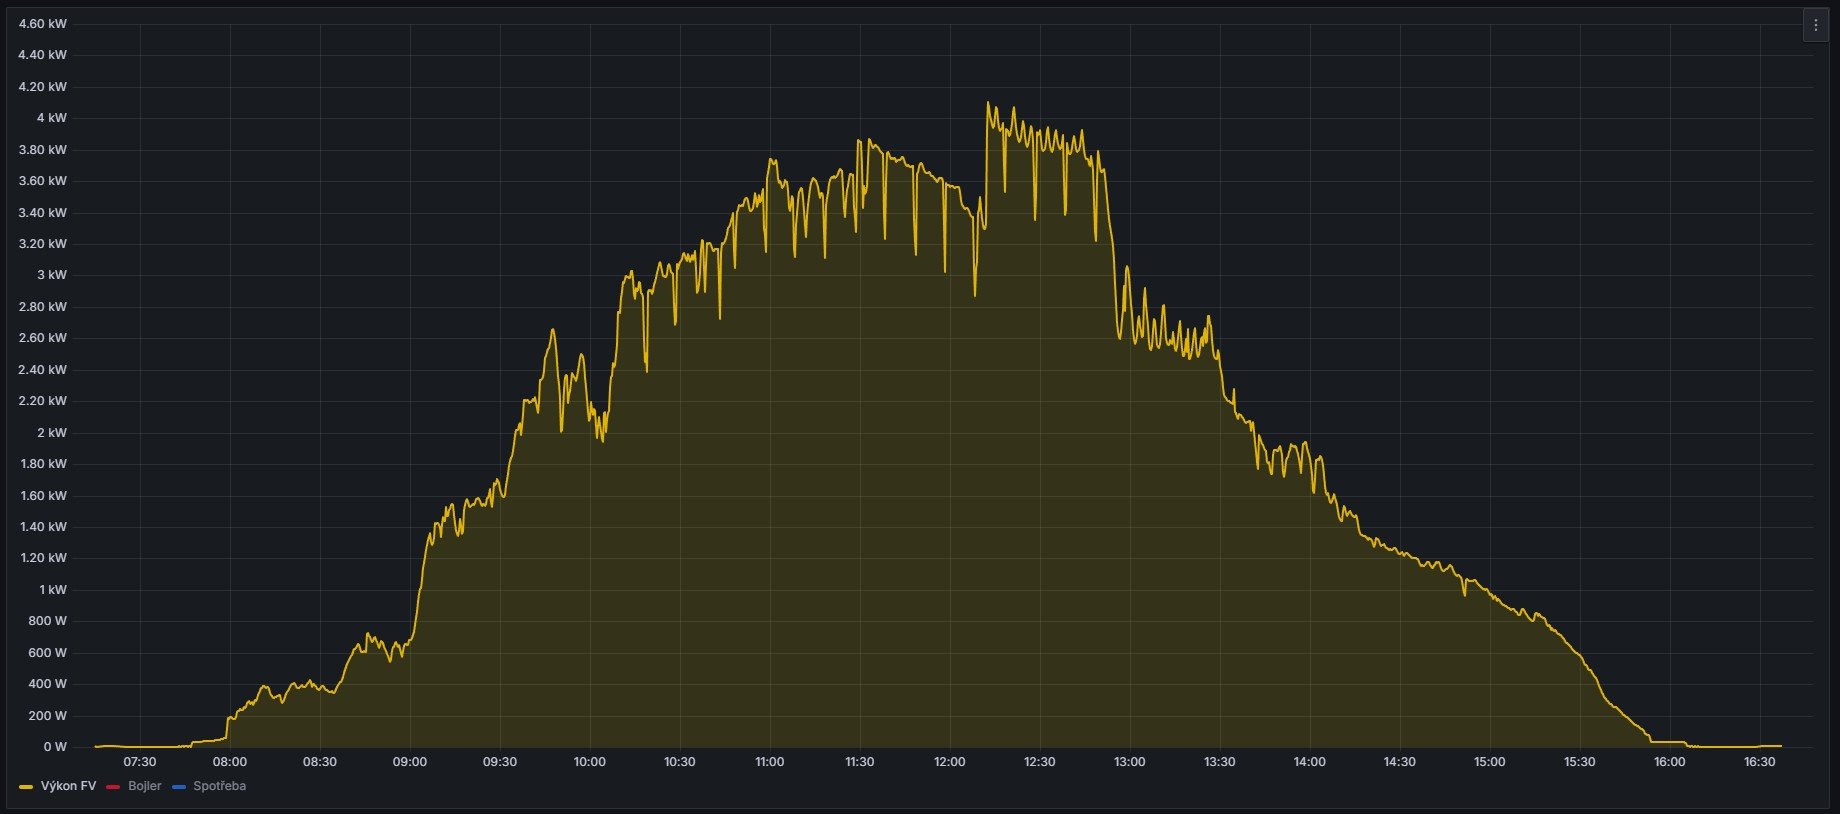The image size is (1840, 814).
Task: Click the 0 W label on the Y axis
Action: click(x=55, y=747)
